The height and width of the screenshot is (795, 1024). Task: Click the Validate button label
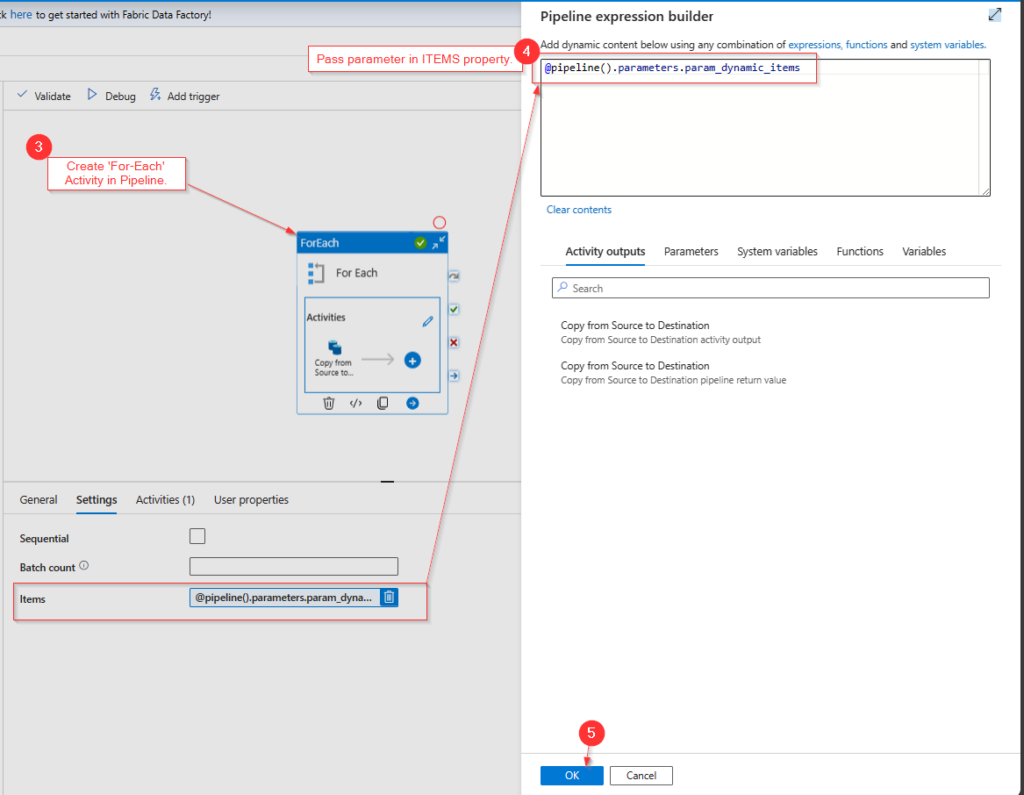52,96
